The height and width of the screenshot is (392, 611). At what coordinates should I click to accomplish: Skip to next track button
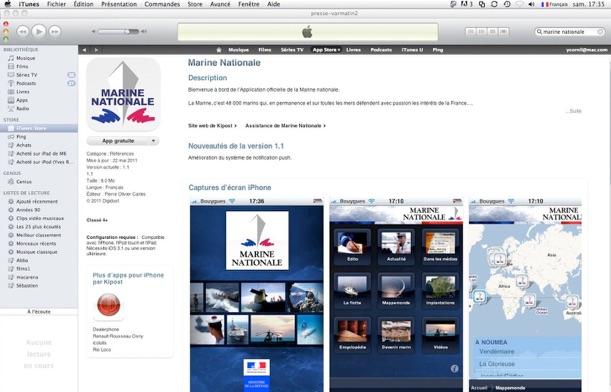click(x=55, y=32)
